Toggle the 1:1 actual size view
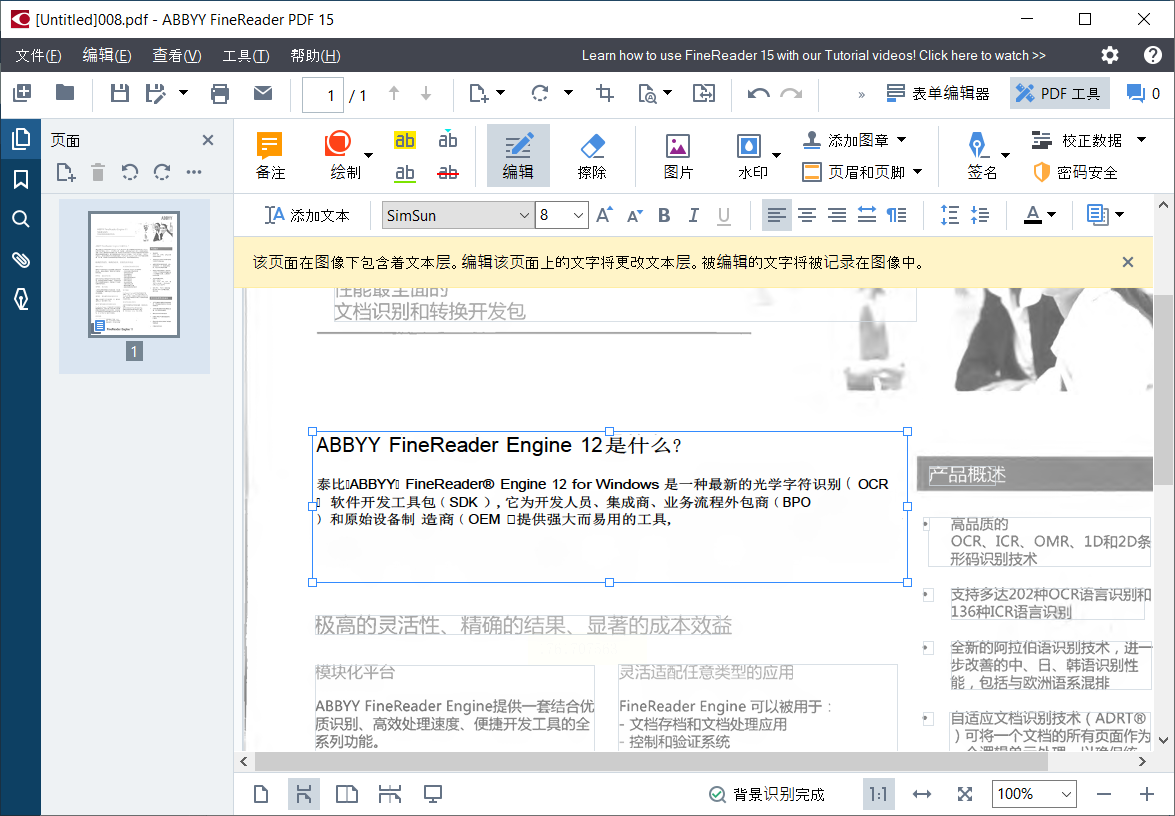 pos(878,794)
